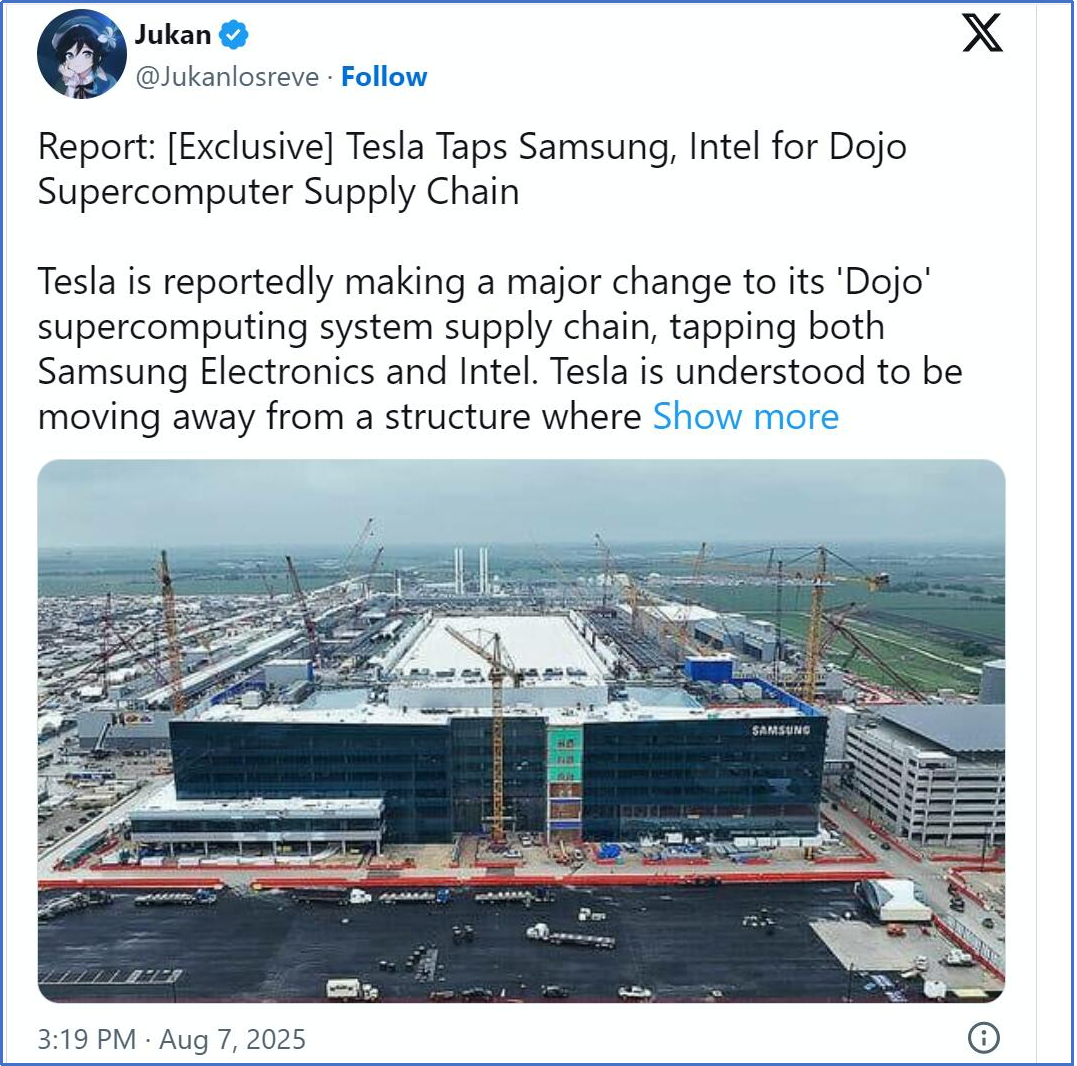Click the SAMSUNG sign on the building
This screenshot has height=1066, width=1077.
(781, 730)
